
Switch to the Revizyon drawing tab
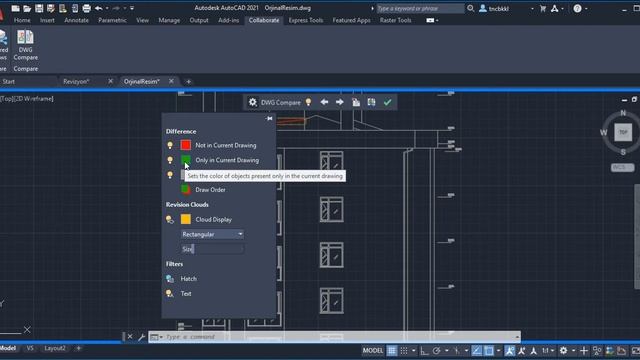(76, 82)
